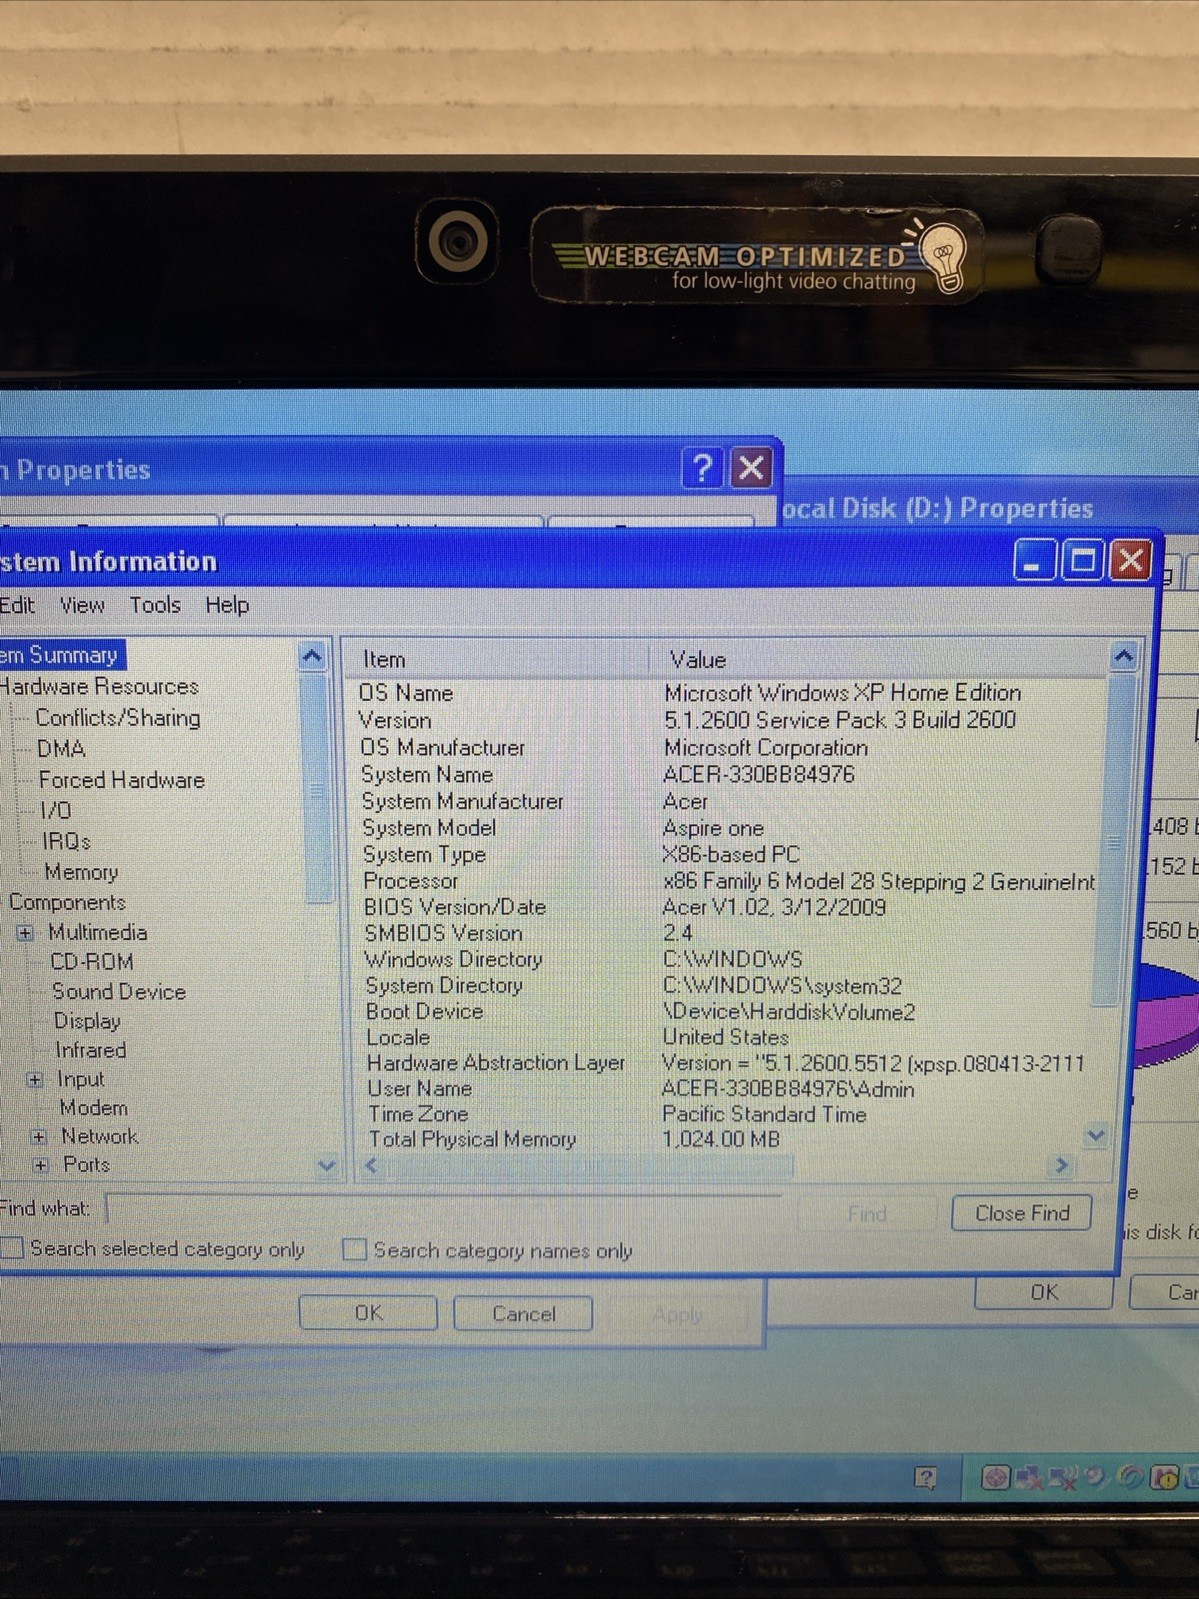Click Cancel in the back Properties dialog

click(x=523, y=1314)
